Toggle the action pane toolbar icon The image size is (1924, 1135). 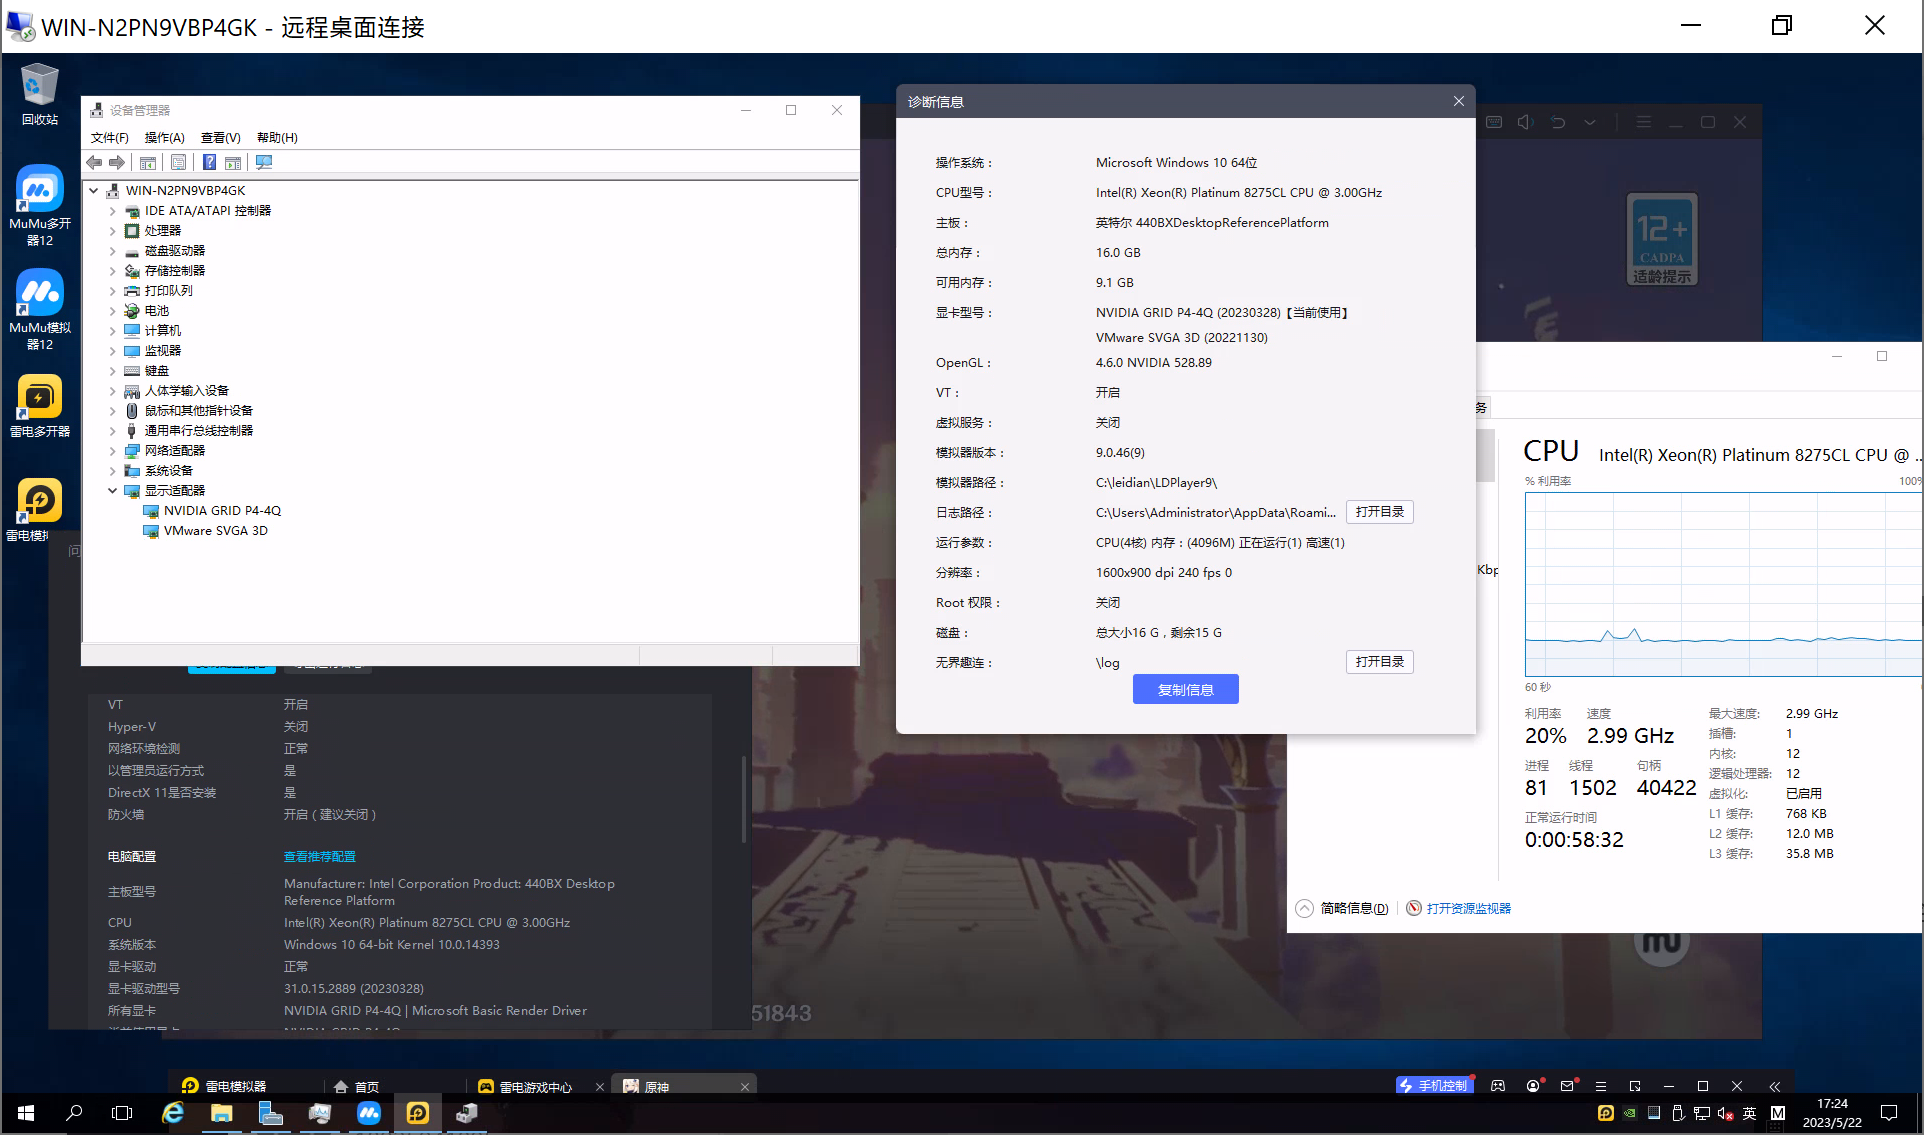point(233,162)
